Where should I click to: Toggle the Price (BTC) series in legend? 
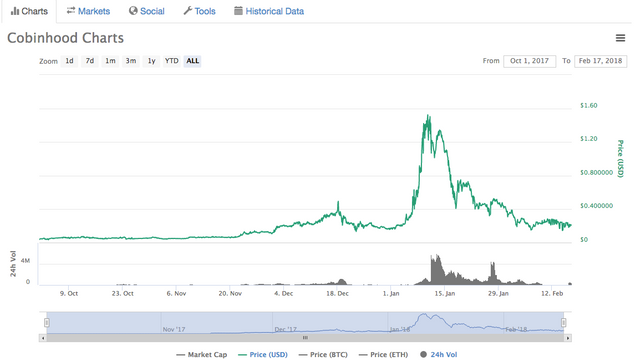[x=323, y=354]
